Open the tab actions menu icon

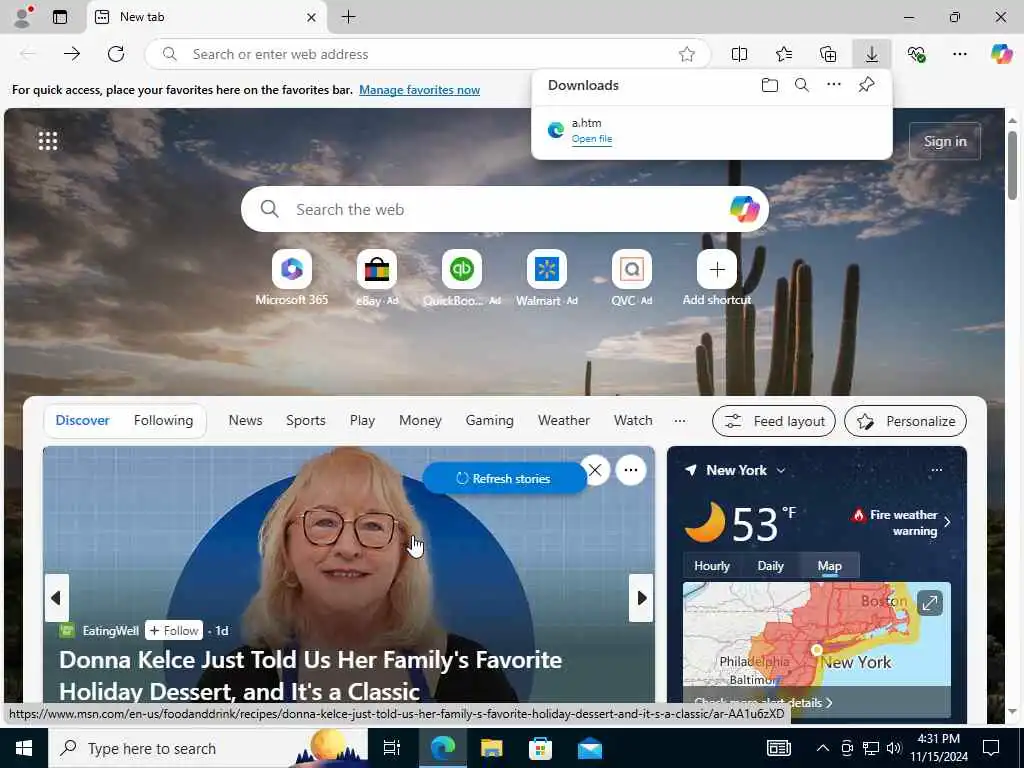tap(60, 17)
